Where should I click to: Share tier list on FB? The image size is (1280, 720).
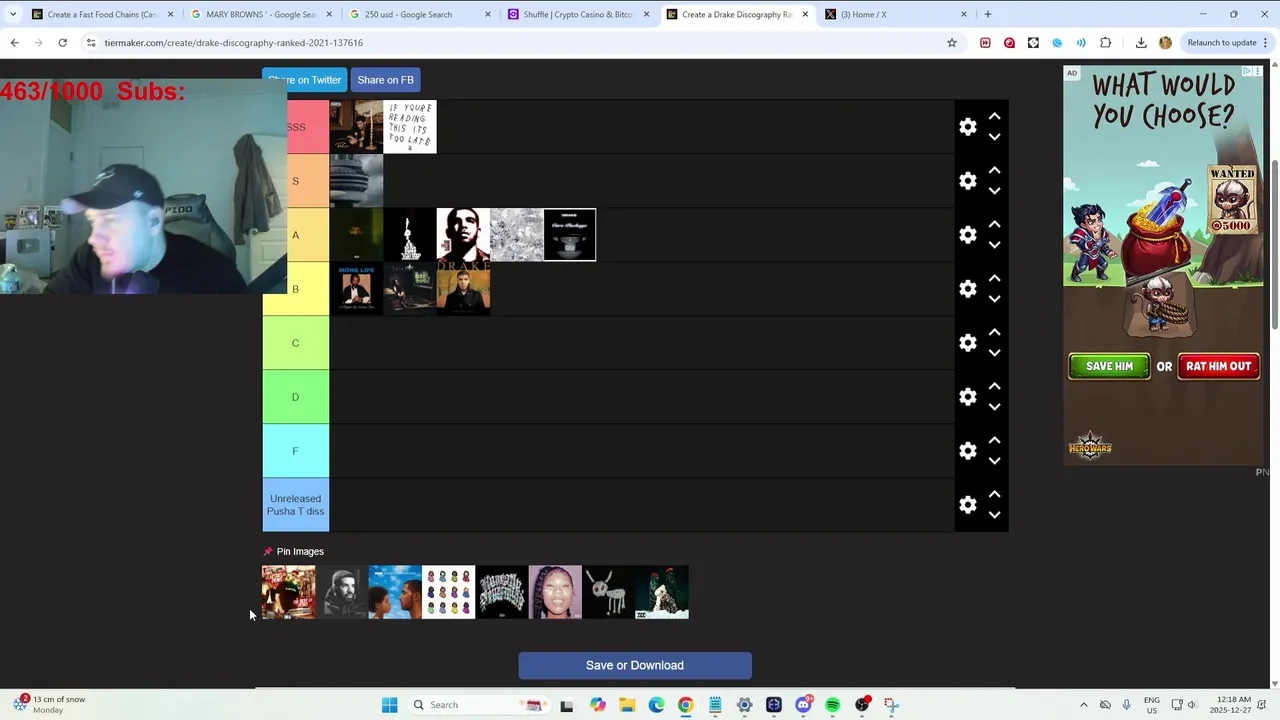pos(385,80)
